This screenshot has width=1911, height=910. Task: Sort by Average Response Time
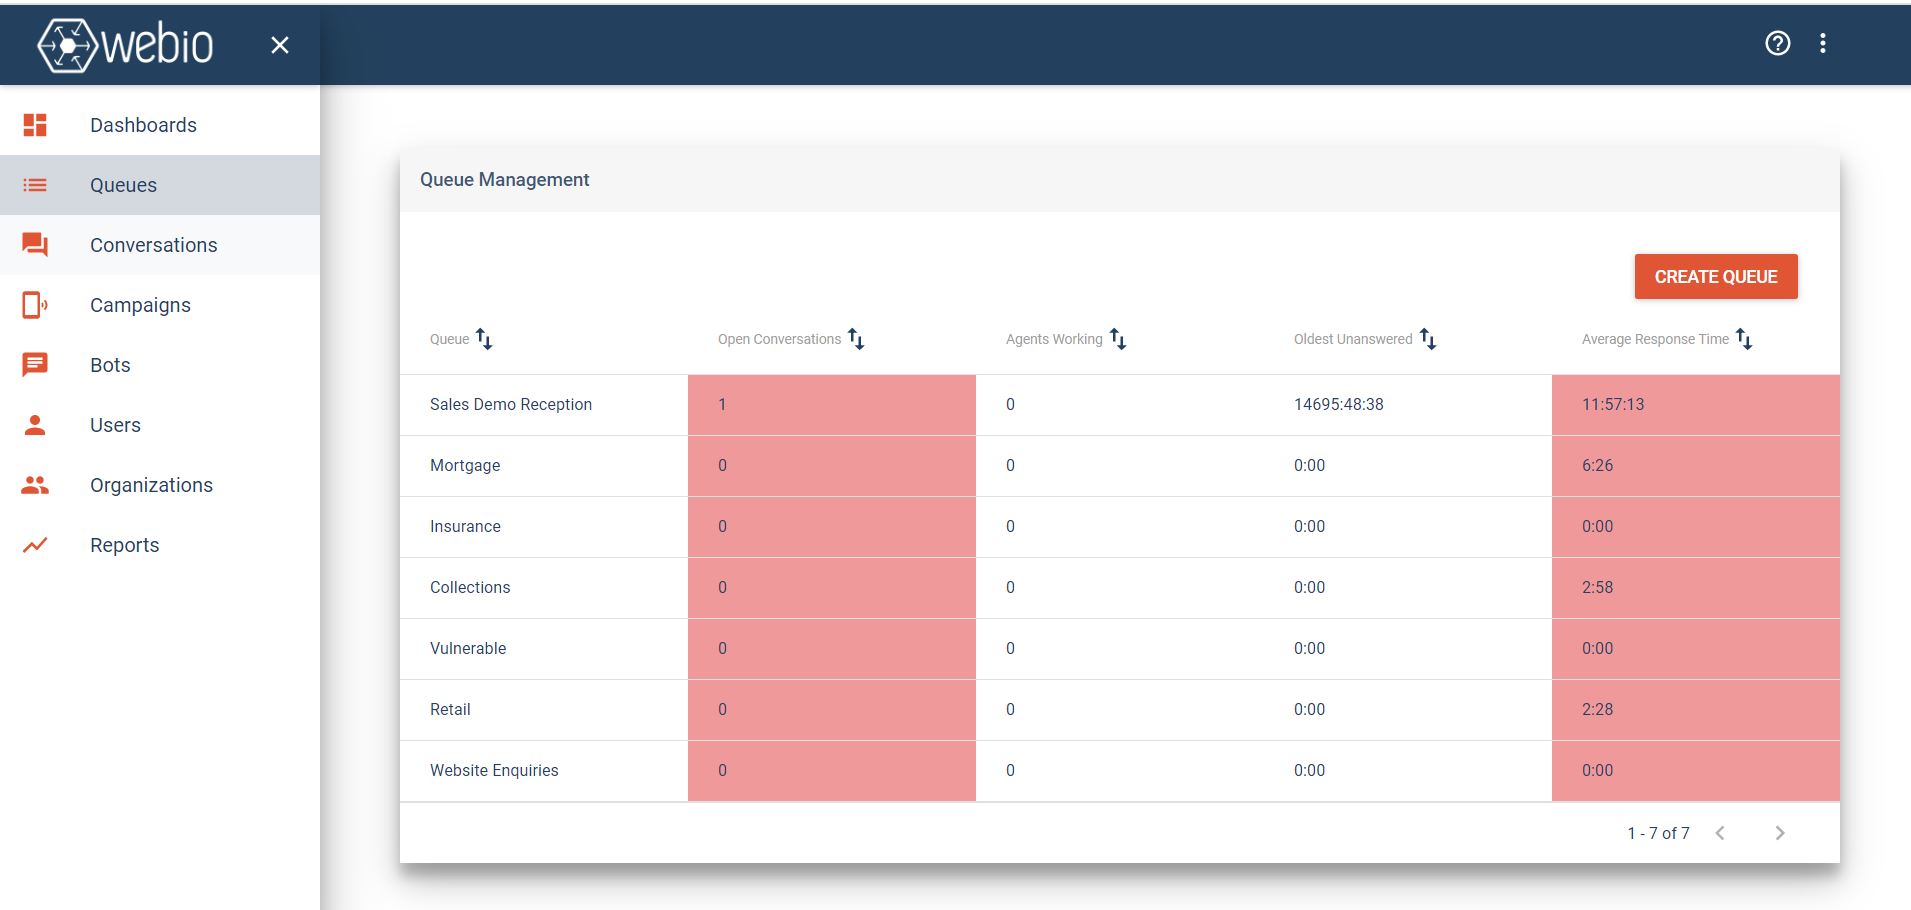(x=1746, y=340)
